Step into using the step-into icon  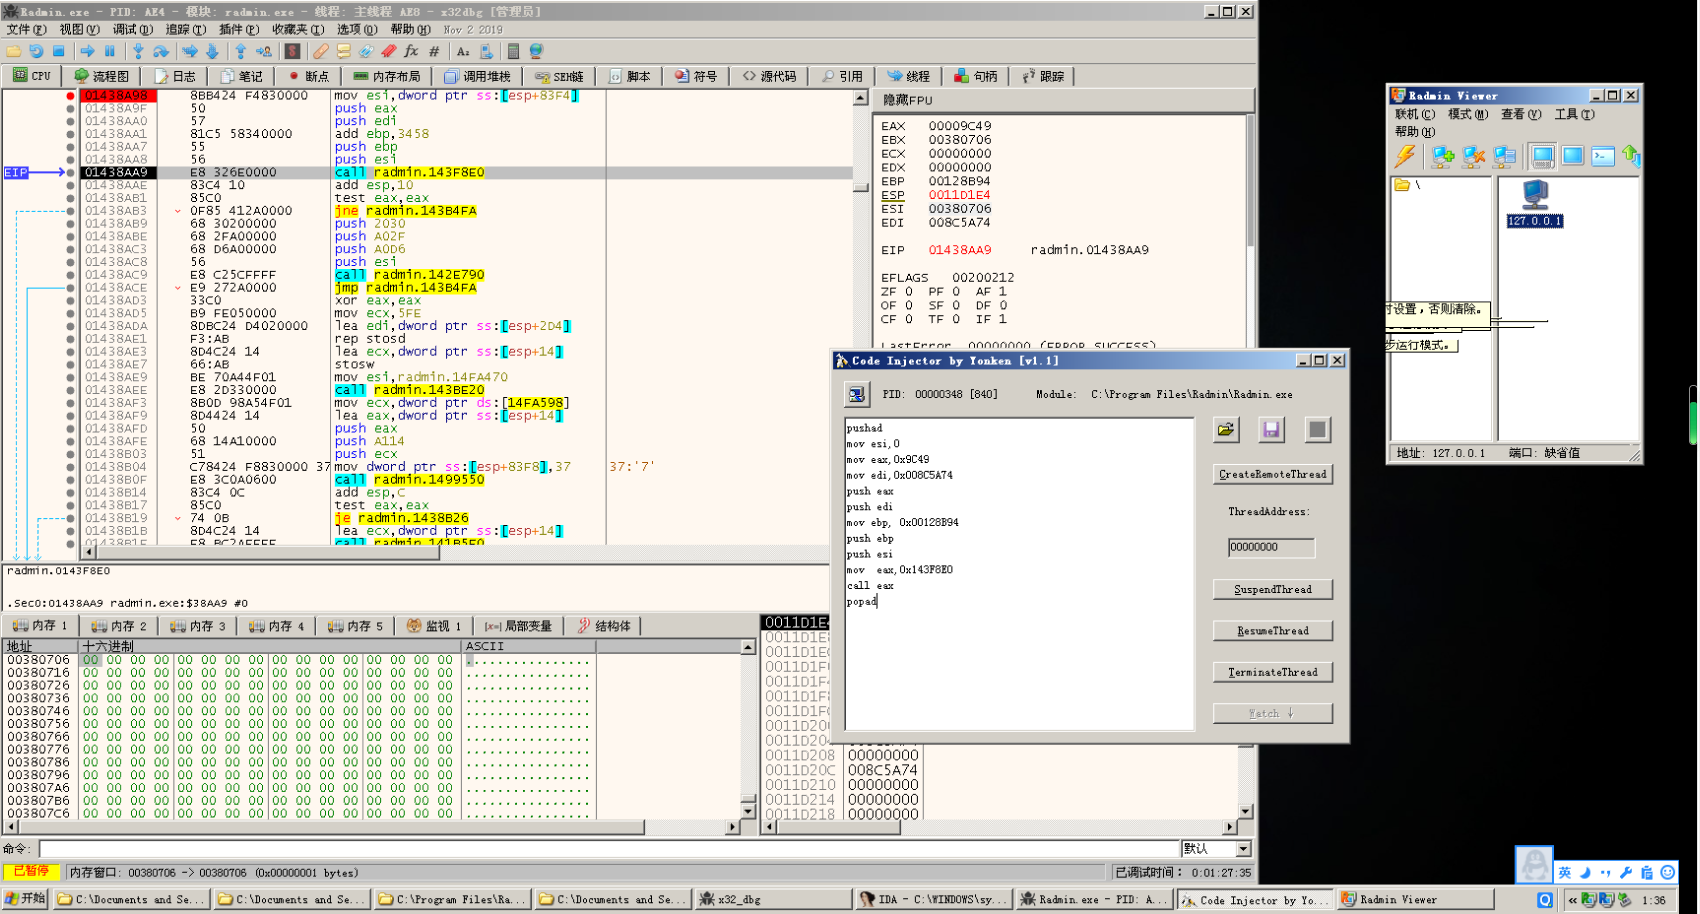click(138, 51)
